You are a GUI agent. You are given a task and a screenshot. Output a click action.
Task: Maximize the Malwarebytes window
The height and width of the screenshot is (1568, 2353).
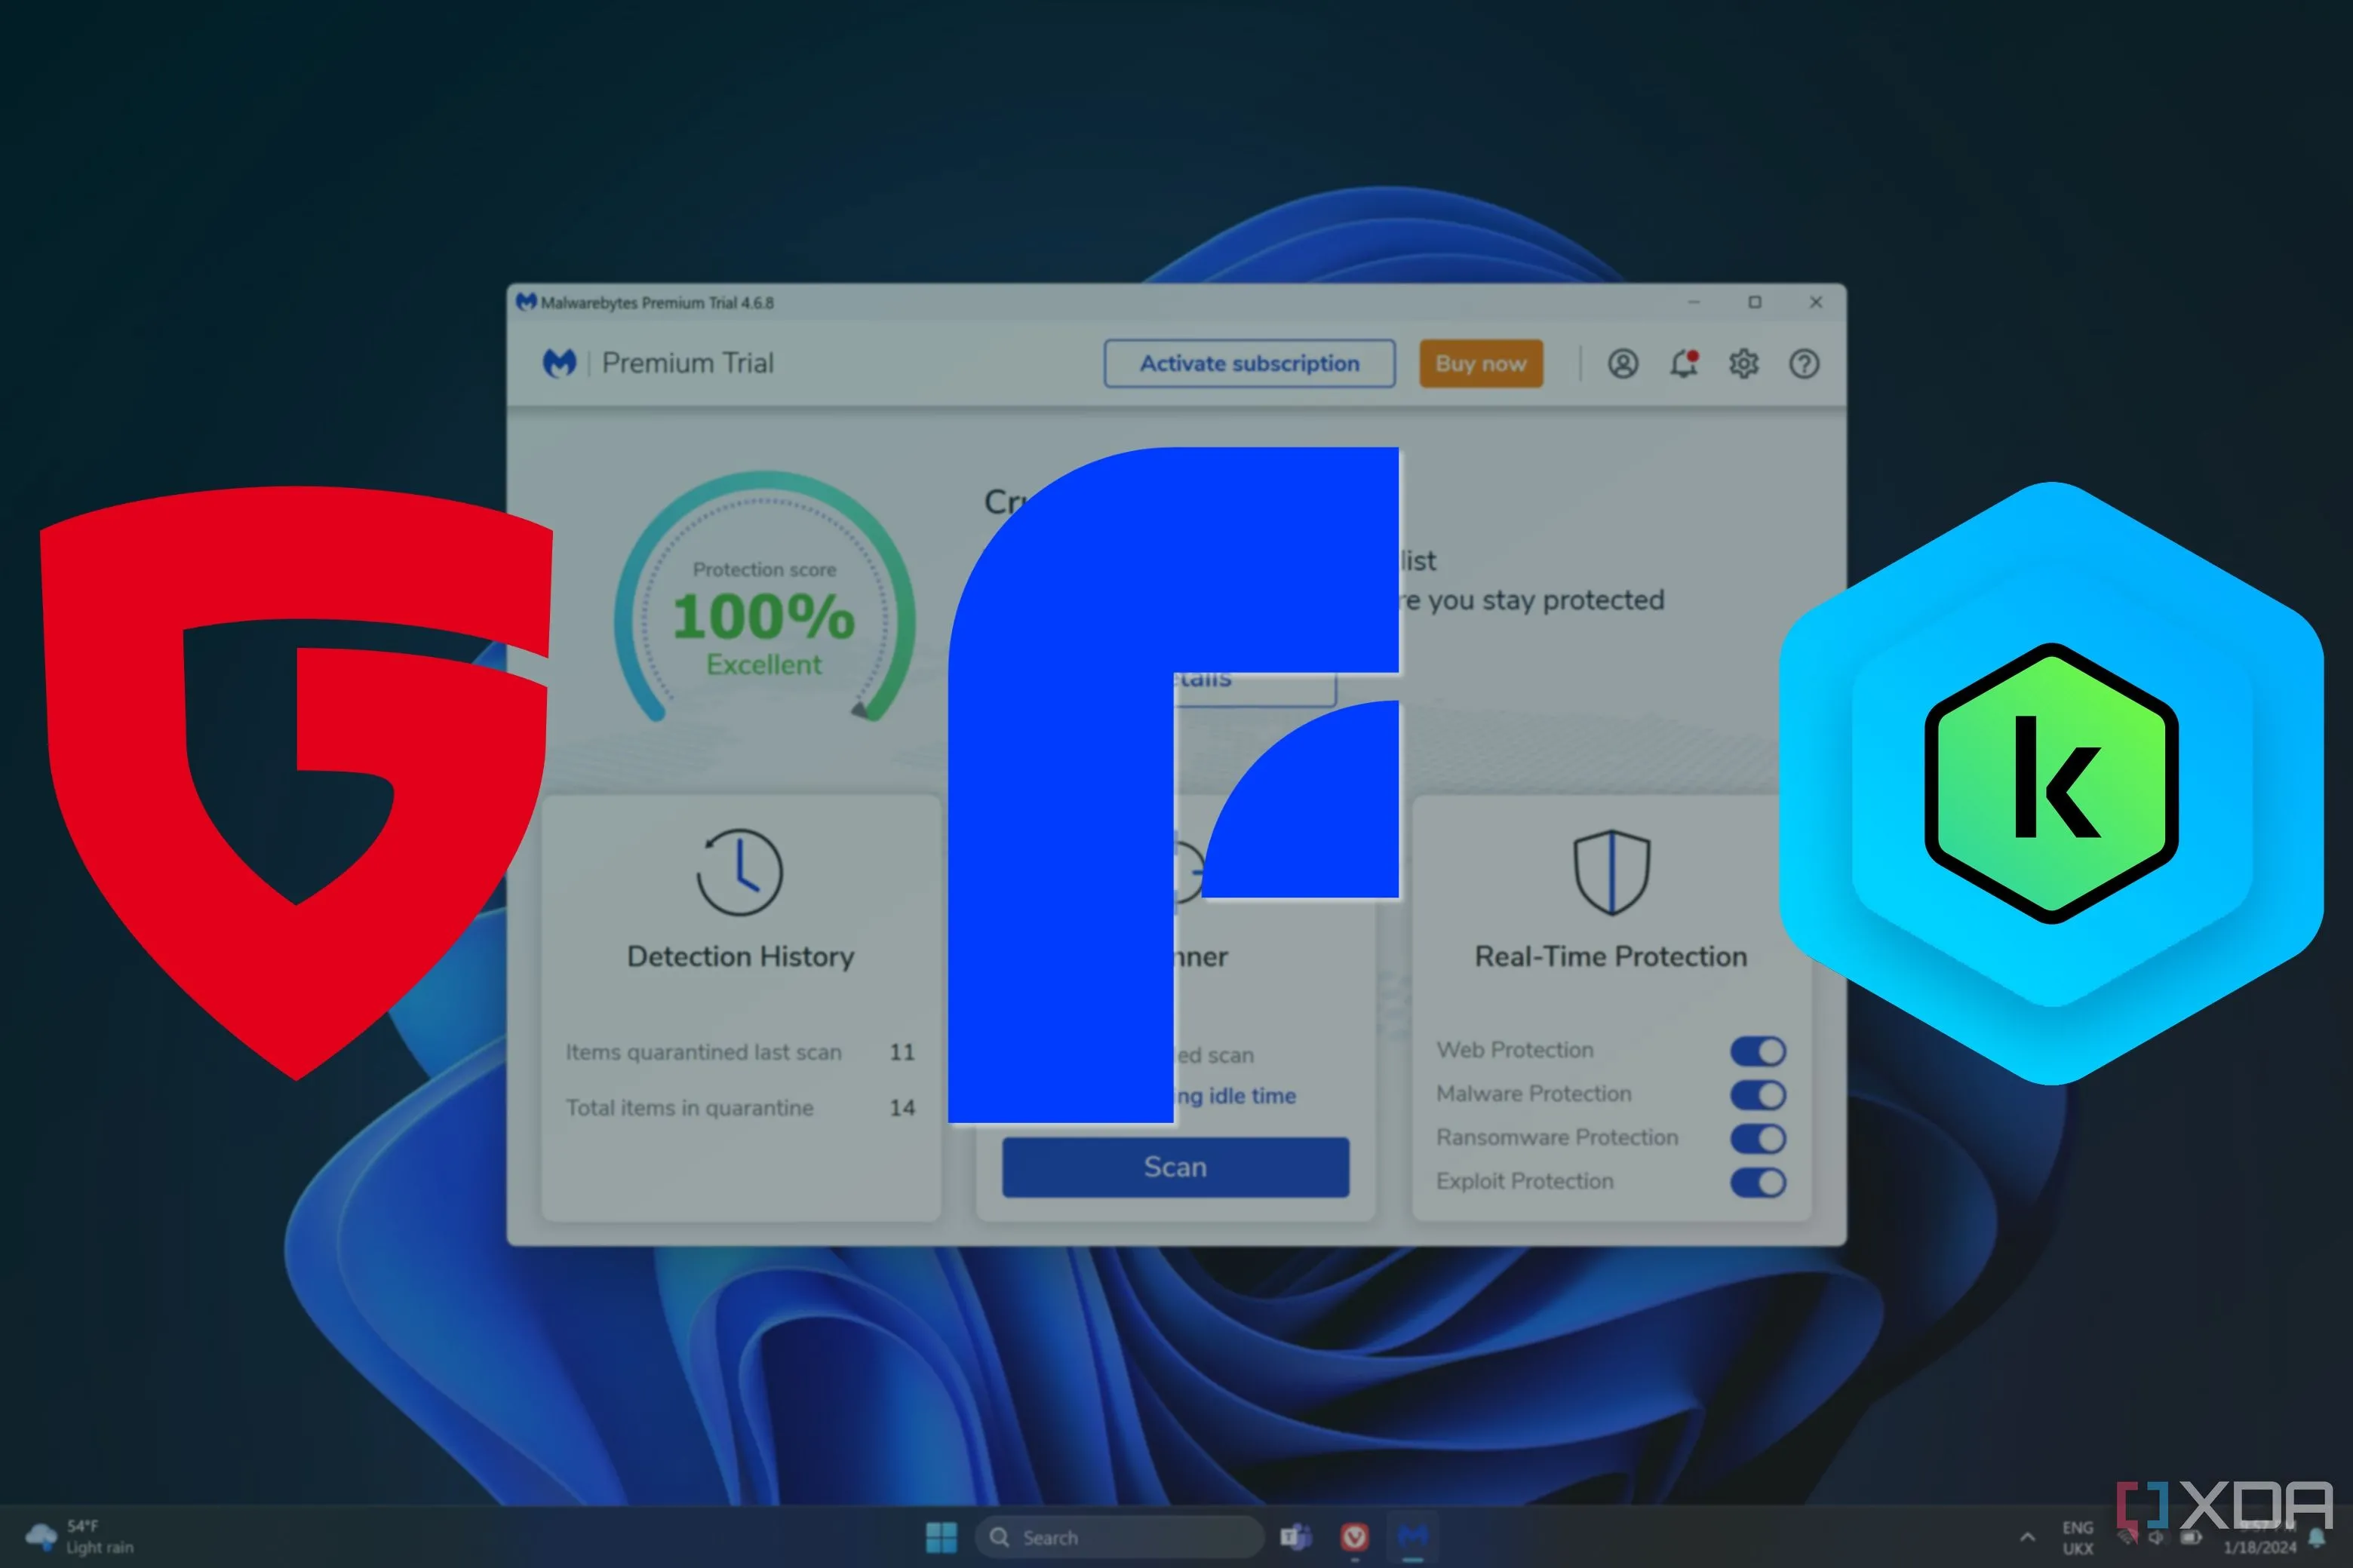1754,302
